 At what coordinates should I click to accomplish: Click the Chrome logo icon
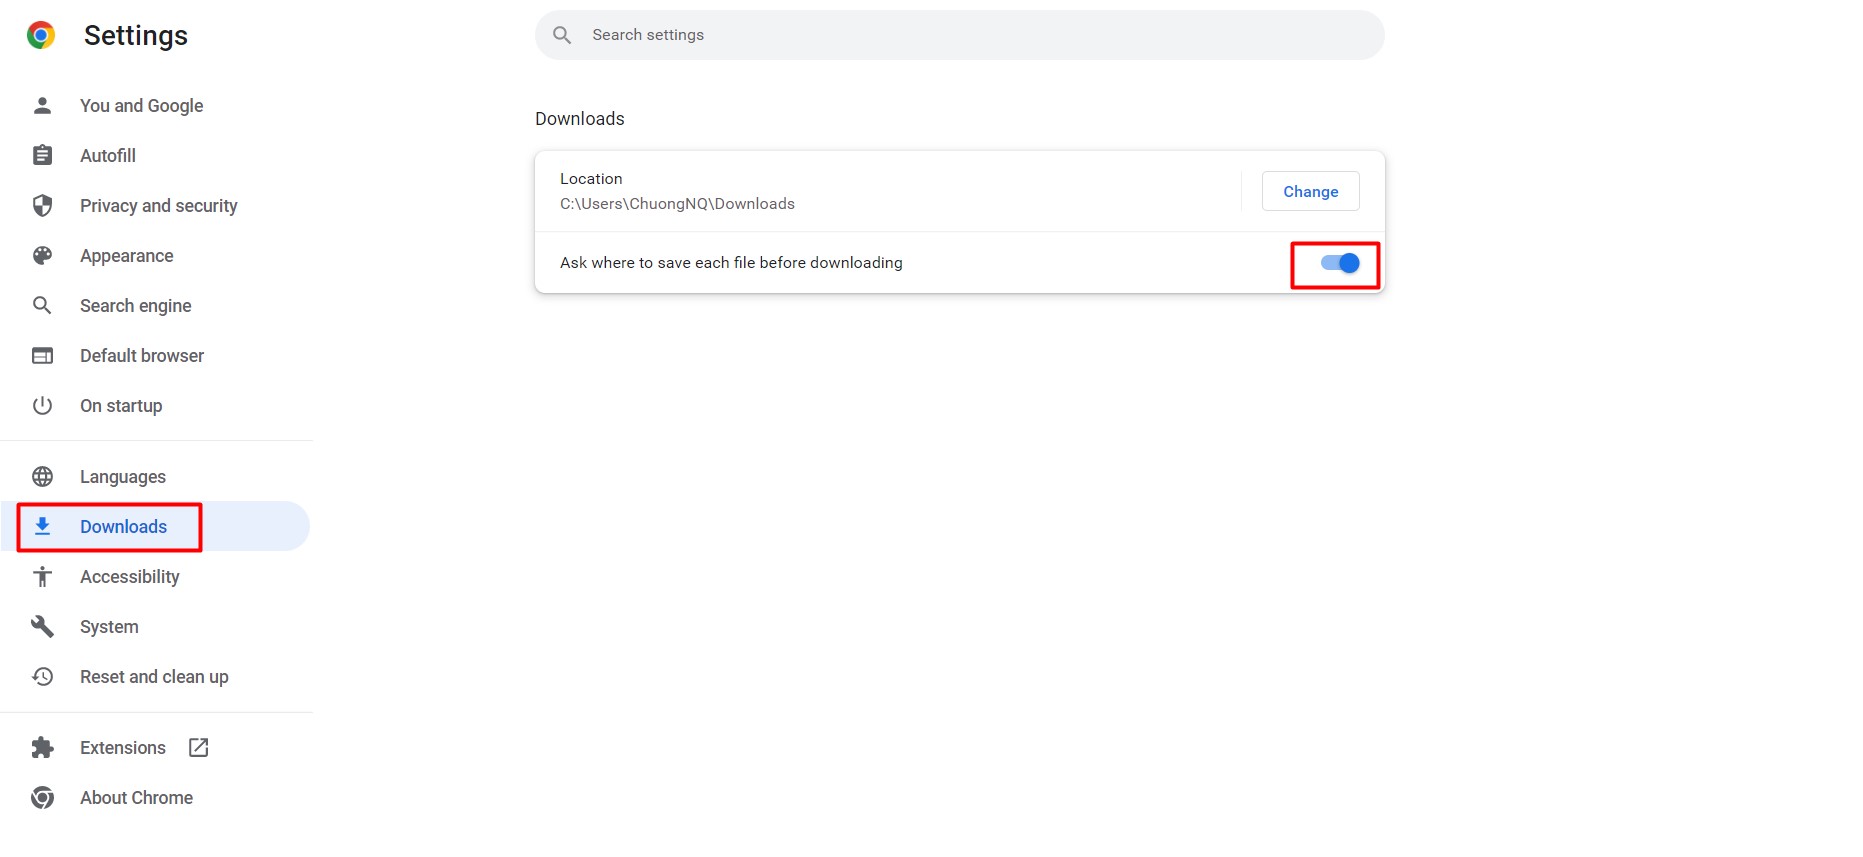click(41, 36)
